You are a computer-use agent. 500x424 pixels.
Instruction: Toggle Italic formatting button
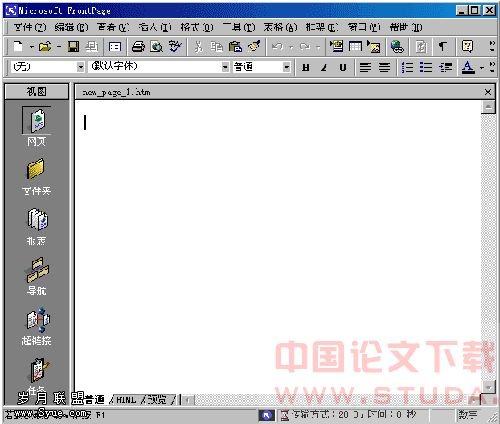tap(324, 68)
